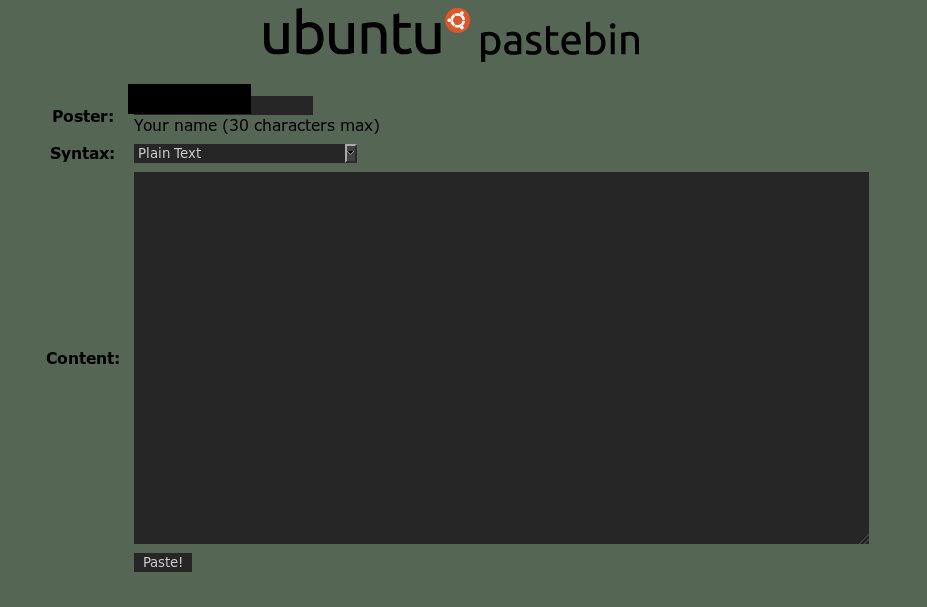
Task: Click the pastebin title text
Action: 559,41
